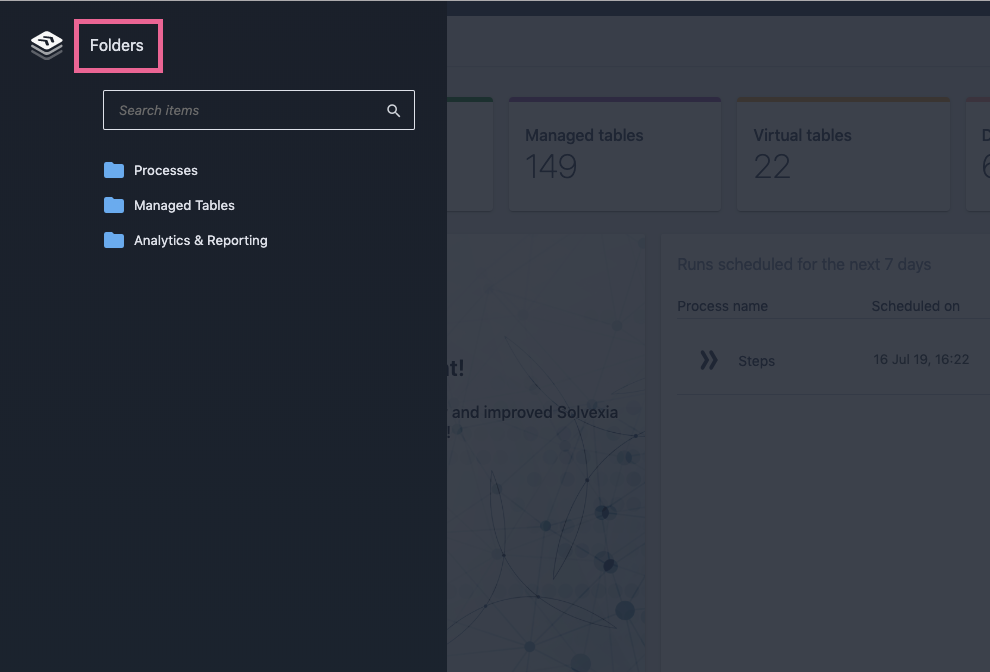Click the Runs scheduled for next 7 days title
The width and height of the screenshot is (990, 672).
tap(804, 265)
